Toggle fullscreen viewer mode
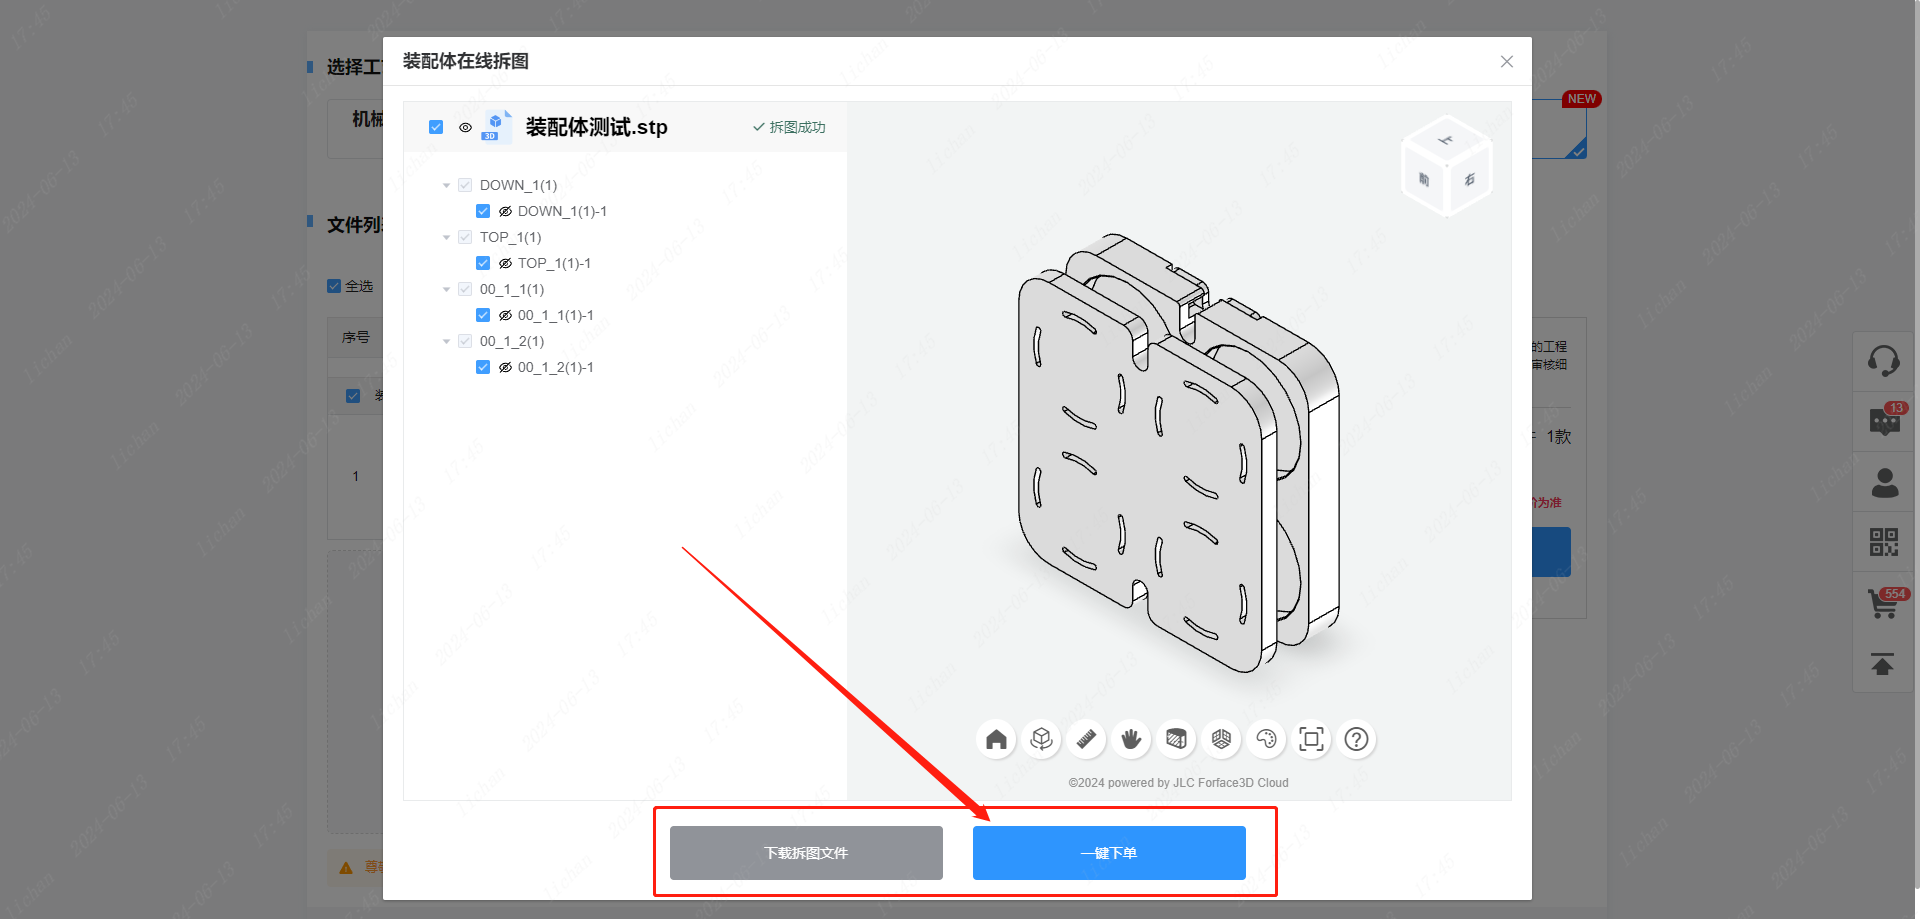Image resolution: width=1920 pixels, height=919 pixels. (x=1311, y=739)
